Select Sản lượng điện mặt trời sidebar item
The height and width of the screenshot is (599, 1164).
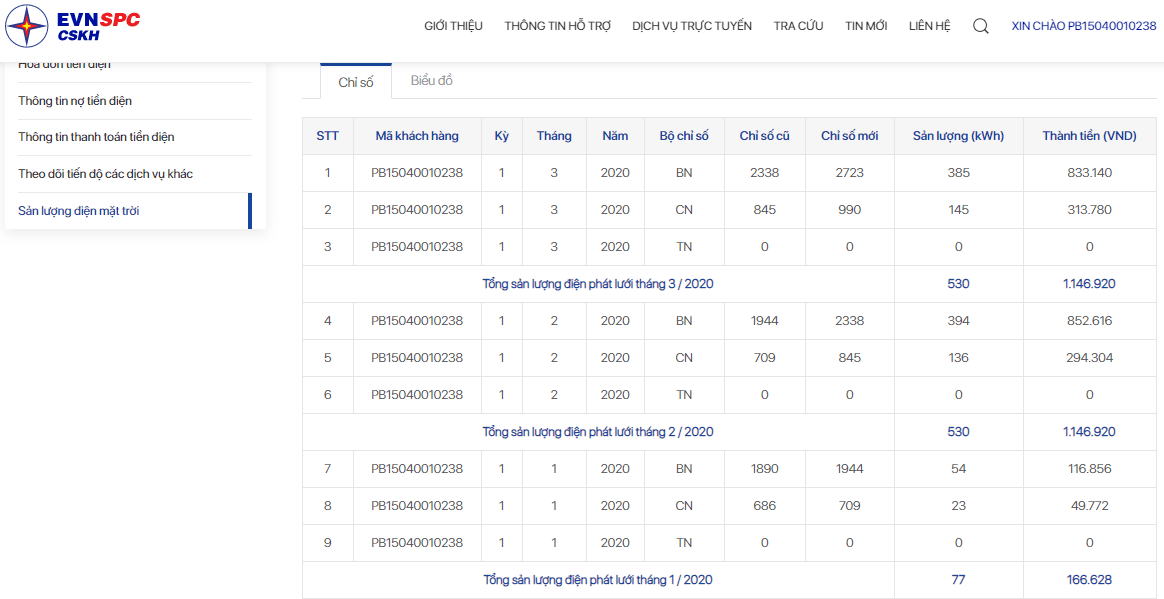tap(79, 211)
